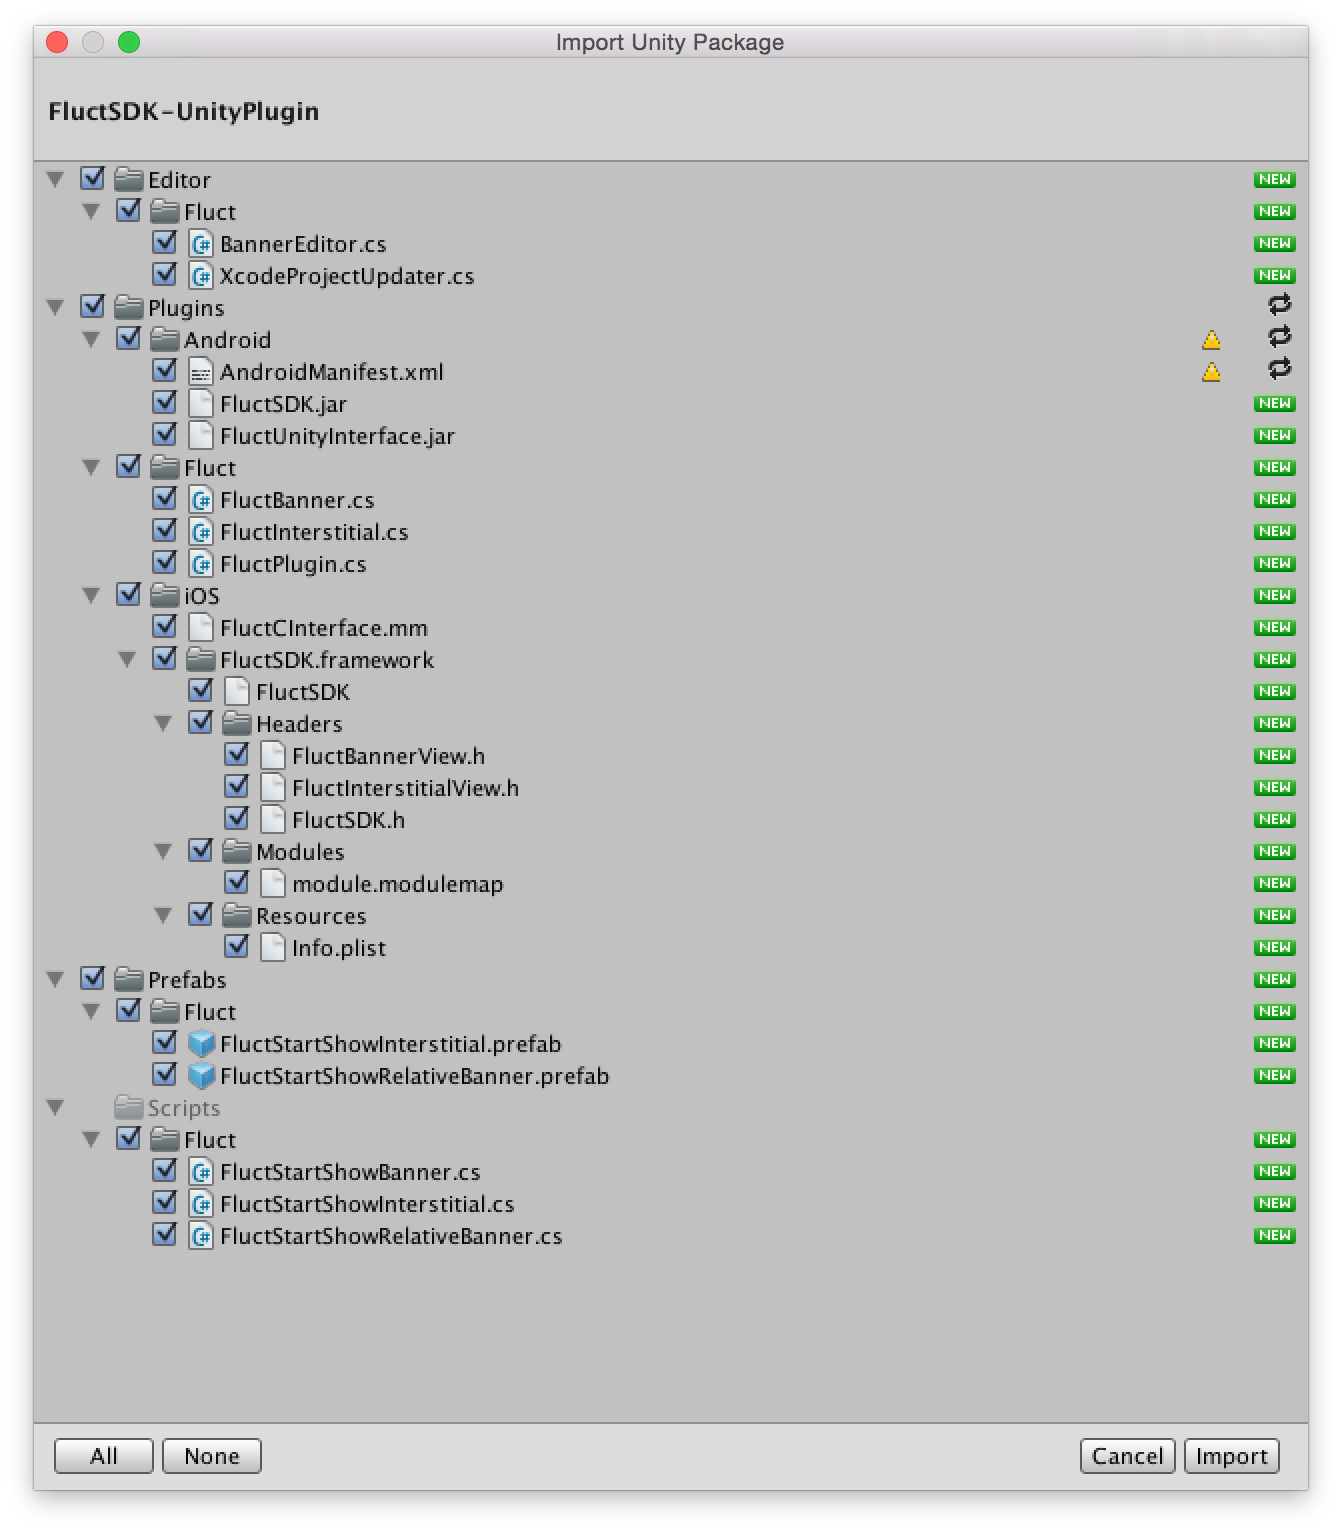Click the green zoom window button
The image size is (1342, 1532).
[x=129, y=42]
